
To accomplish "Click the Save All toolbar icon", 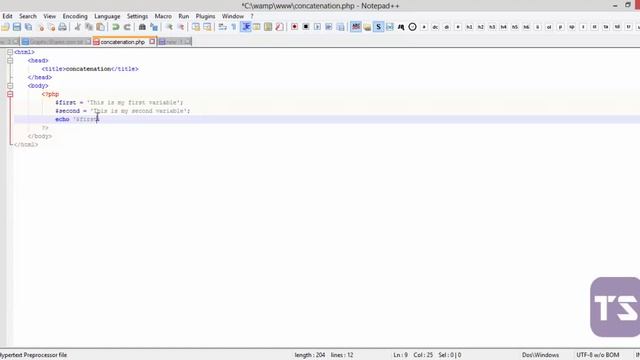I will [29, 27].
